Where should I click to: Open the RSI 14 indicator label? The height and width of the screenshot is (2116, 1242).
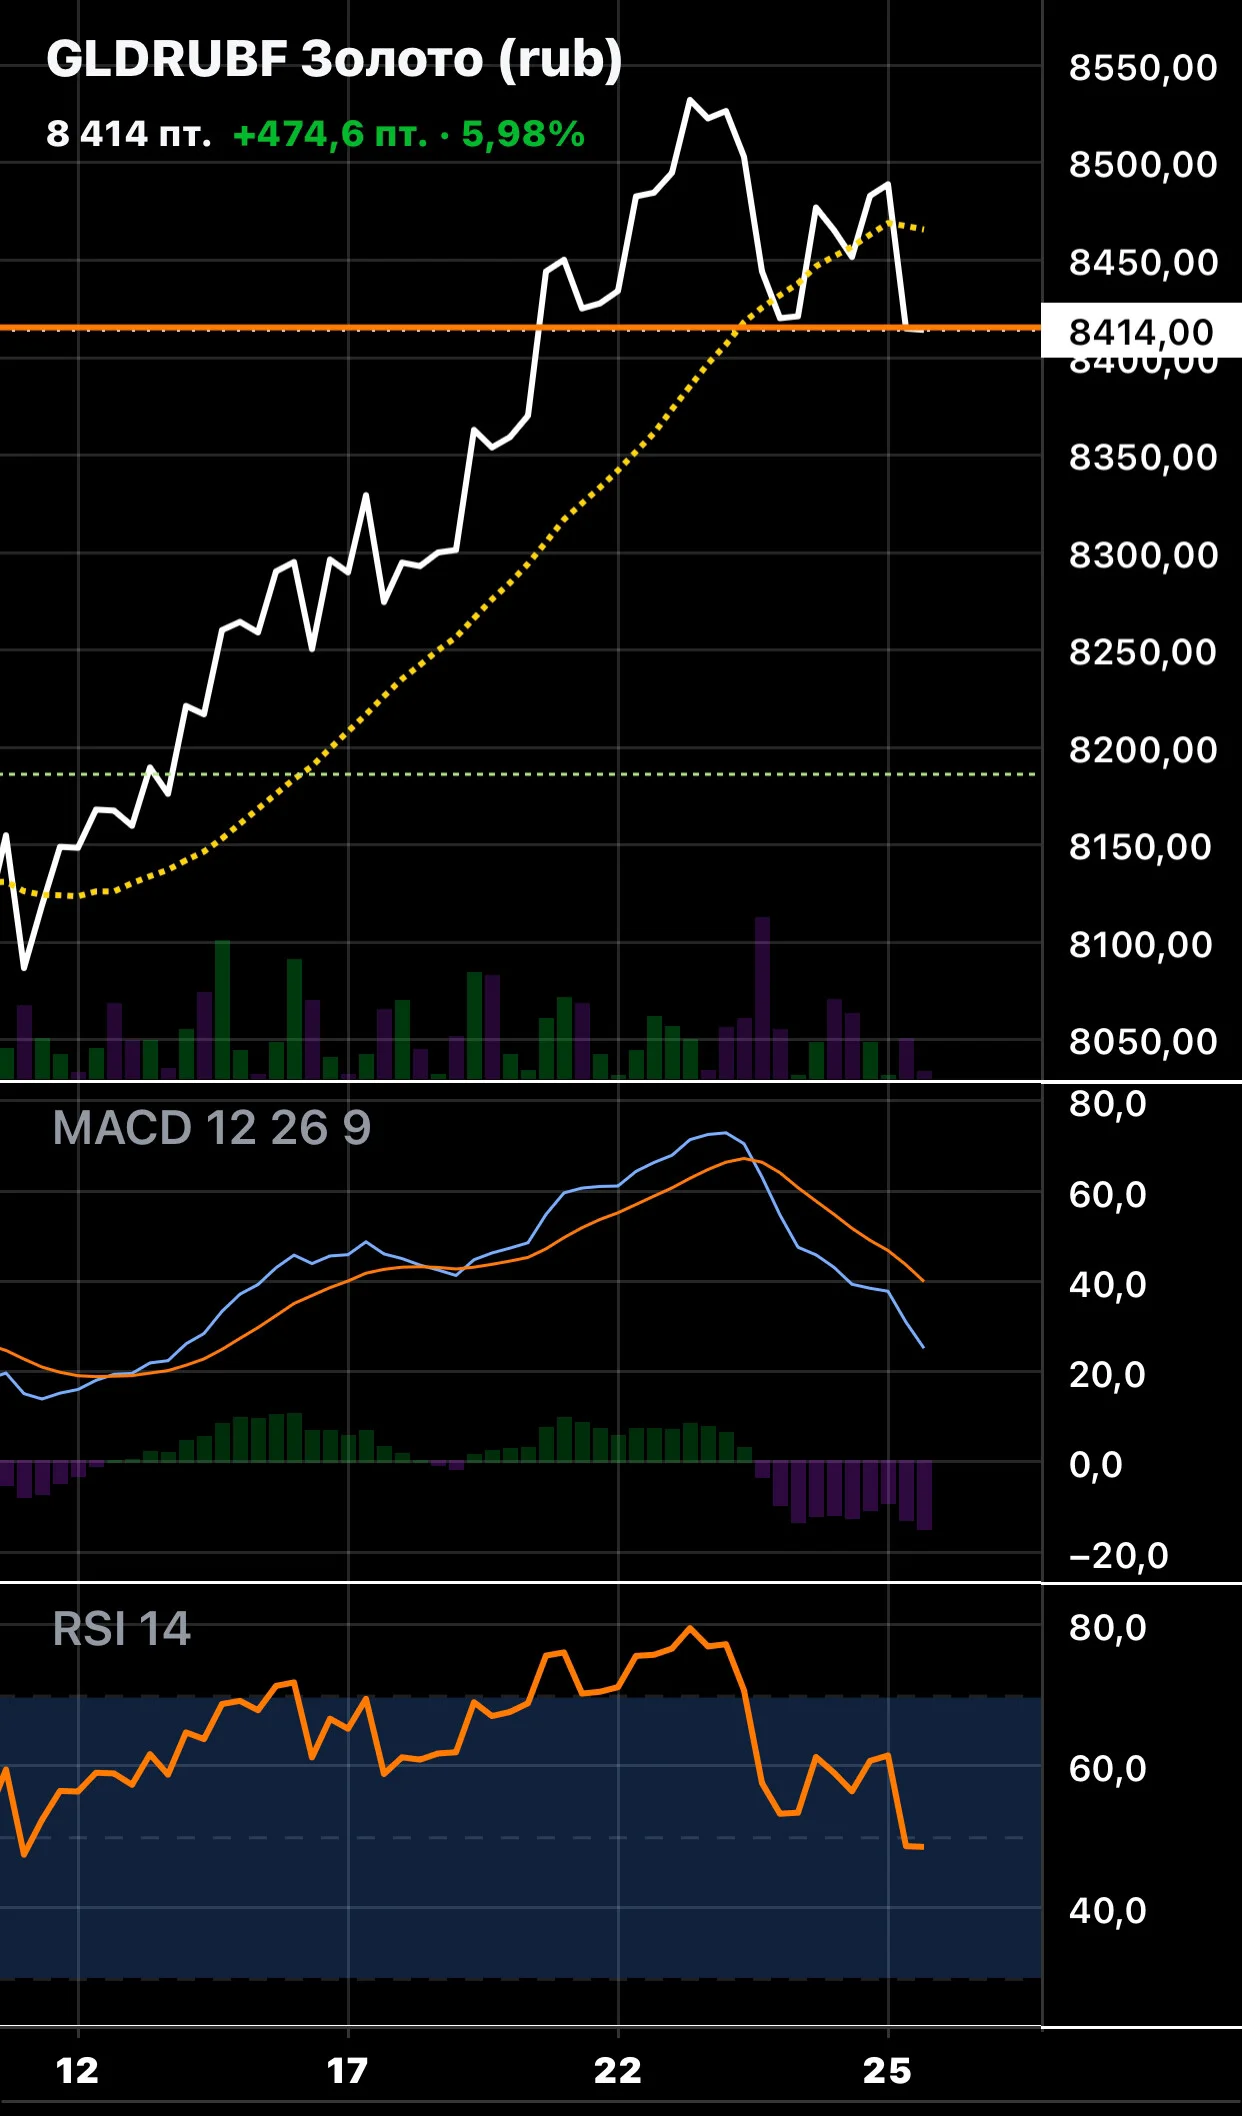[x=121, y=1629]
